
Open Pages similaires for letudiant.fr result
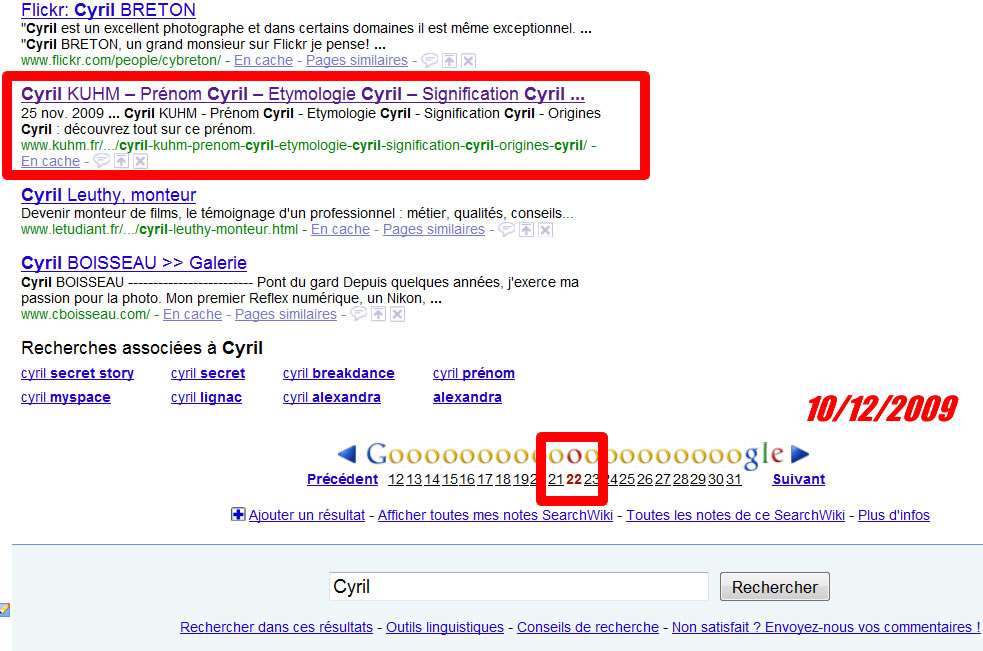(434, 230)
